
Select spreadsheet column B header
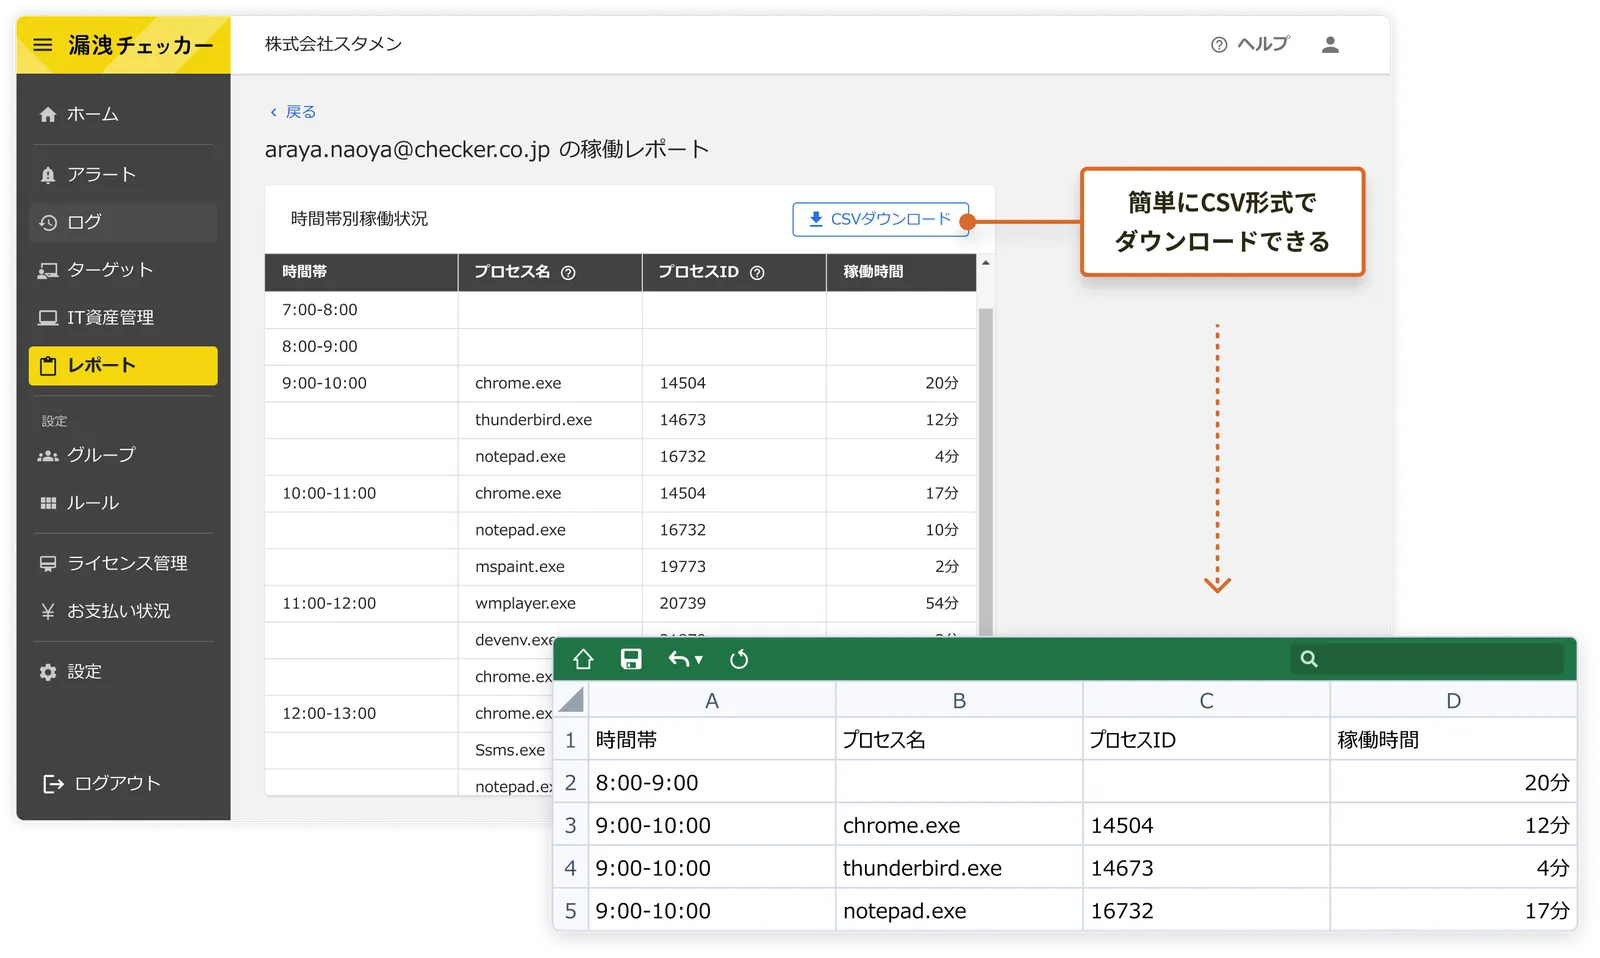pos(959,701)
